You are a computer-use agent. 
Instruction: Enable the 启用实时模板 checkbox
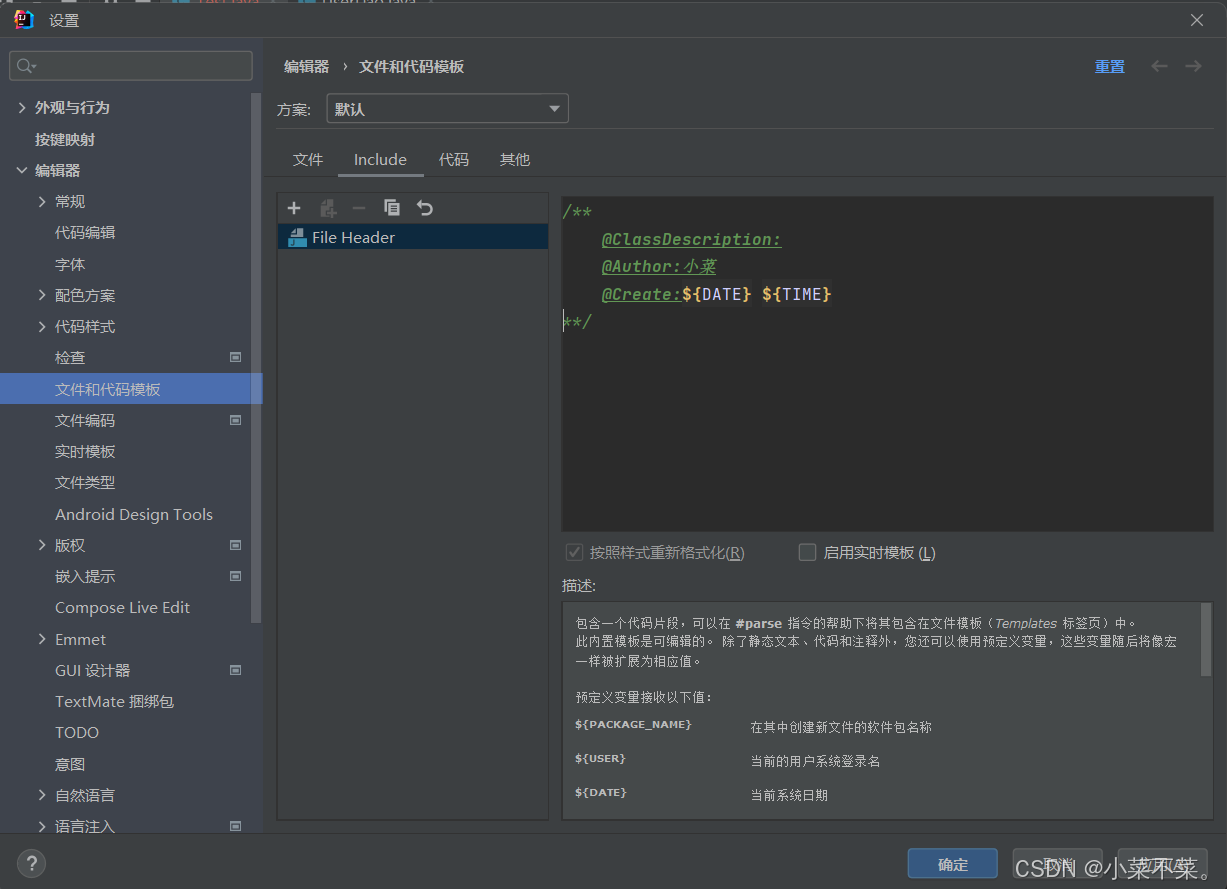pos(807,552)
